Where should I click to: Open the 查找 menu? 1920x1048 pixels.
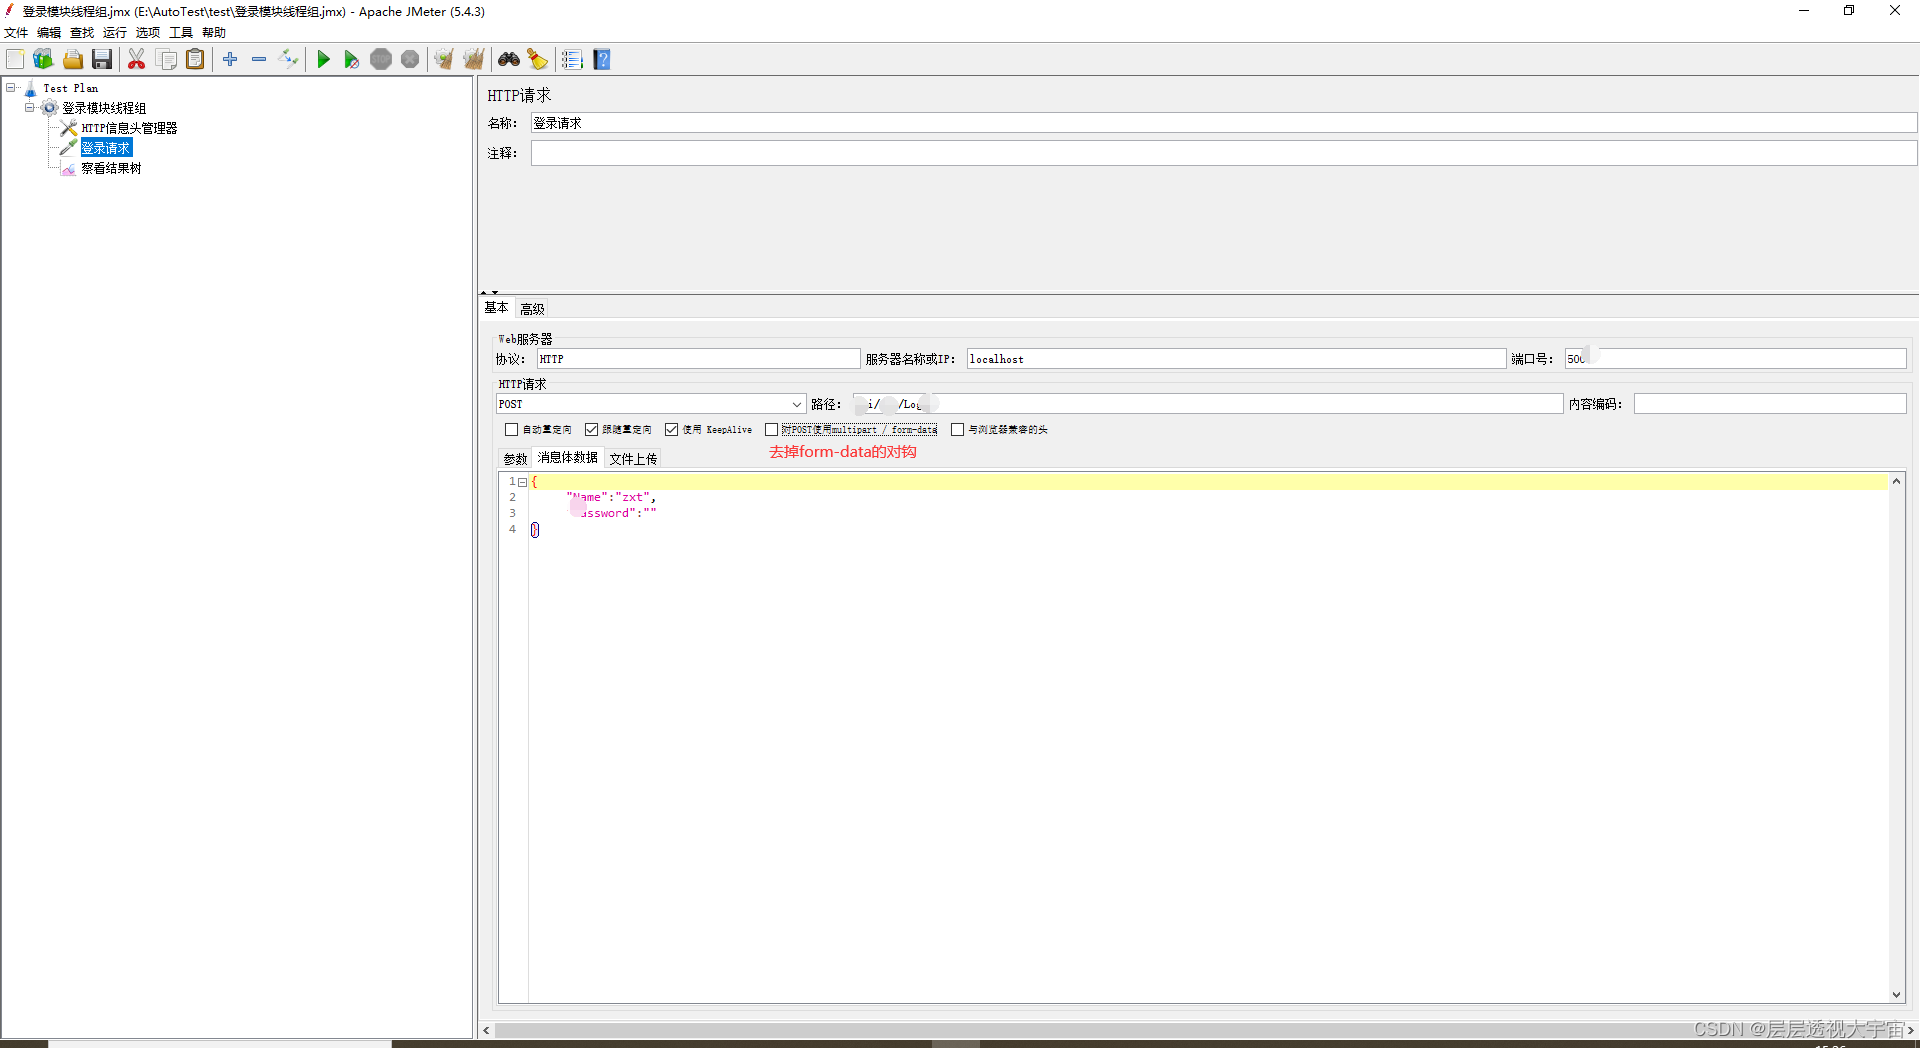click(x=82, y=33)
